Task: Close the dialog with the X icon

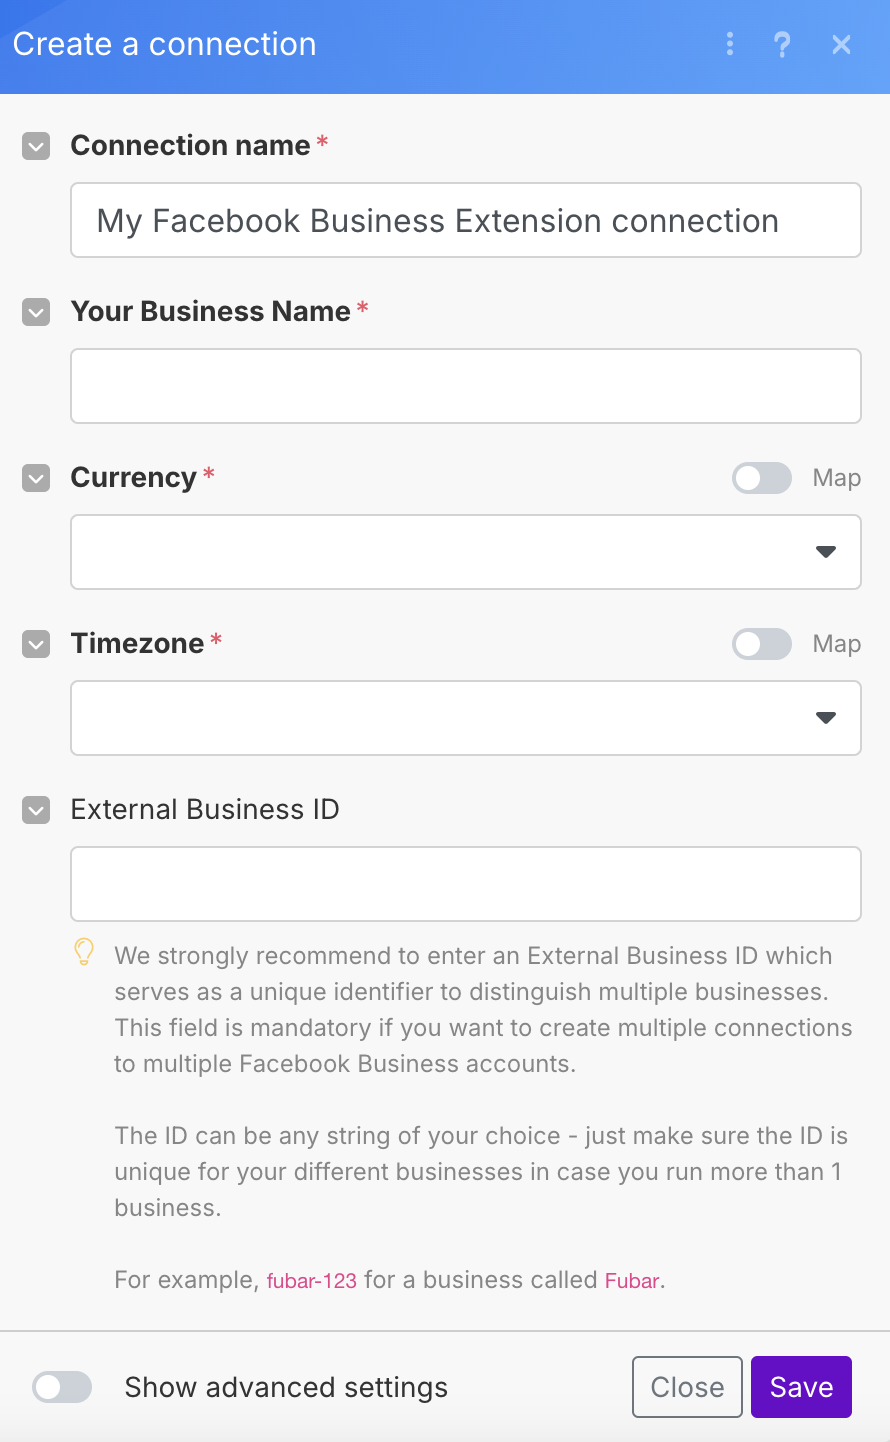Action: pyautogui.click(x=842, y=44)
